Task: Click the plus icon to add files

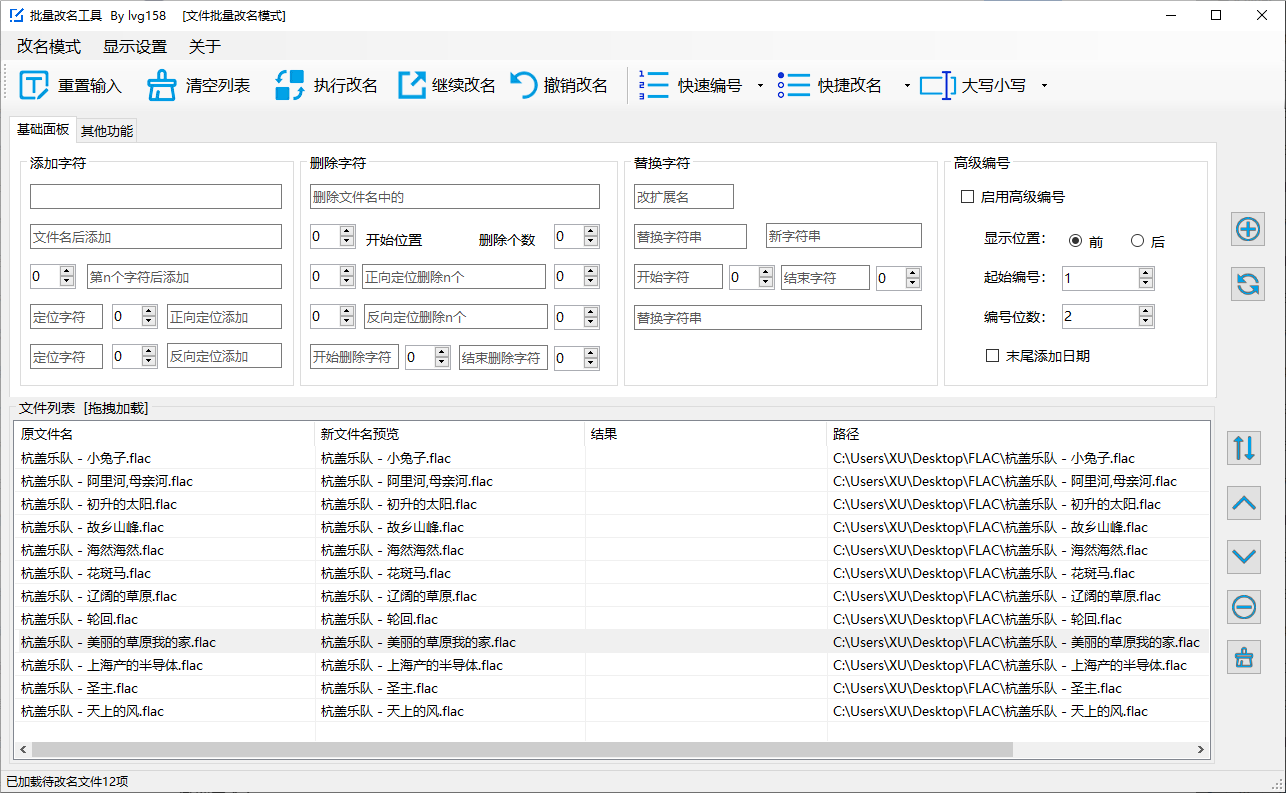Action: (1247, 229)
